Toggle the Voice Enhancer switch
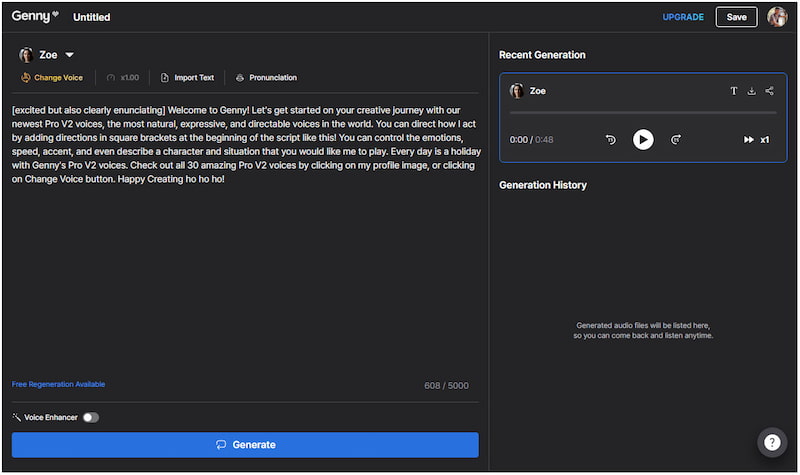The height and width of the screenshot is (475, 800). pyautogui.click(x=90, y=417)
